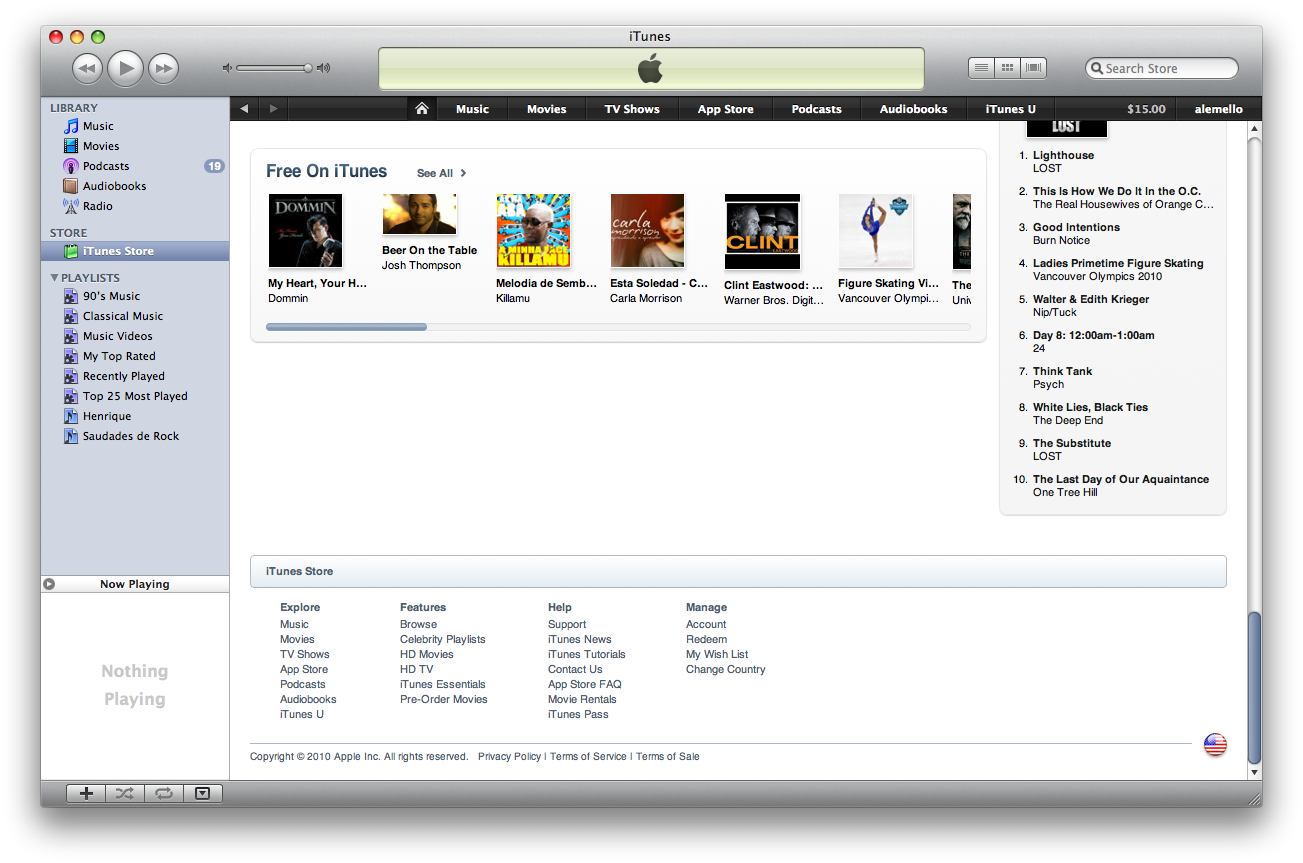
Task: Toggle shuffle mode
Action: [x=124, y=793]
